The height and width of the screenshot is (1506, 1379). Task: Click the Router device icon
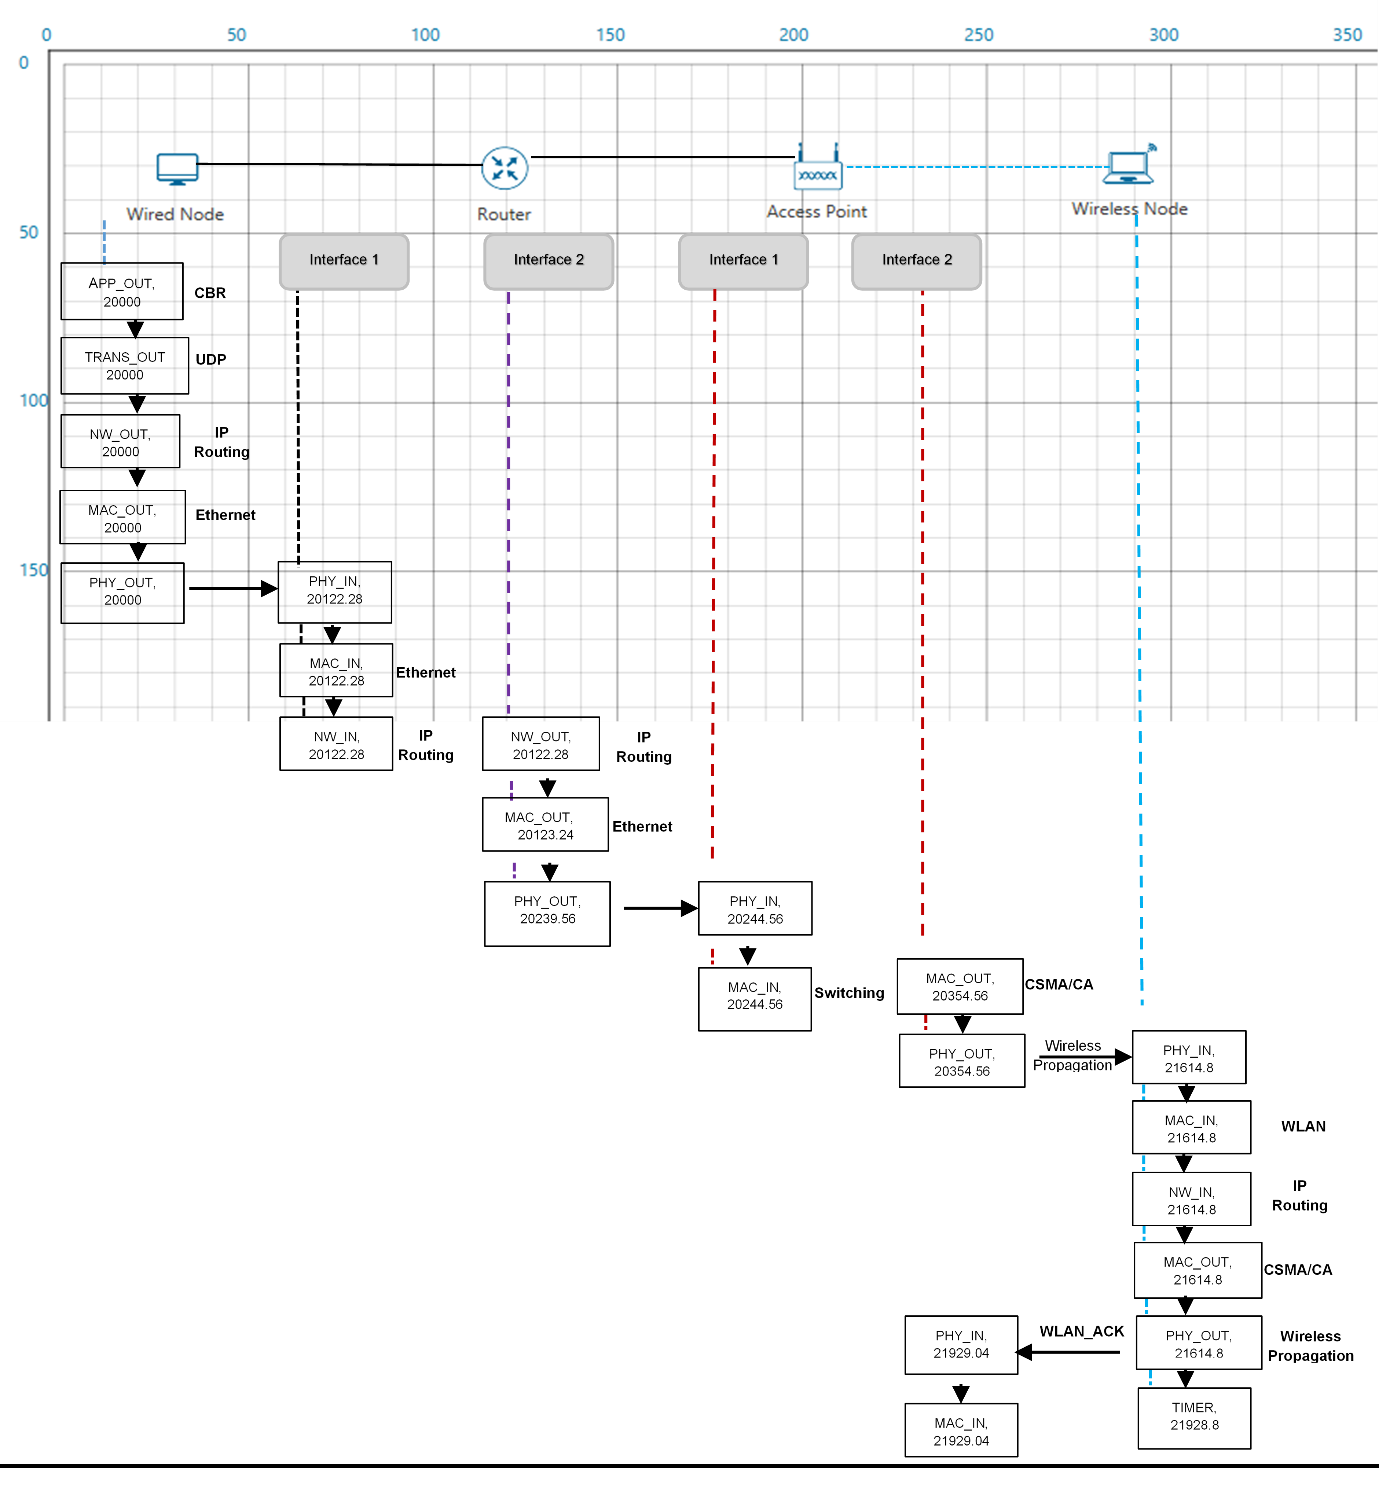point(505,168)
